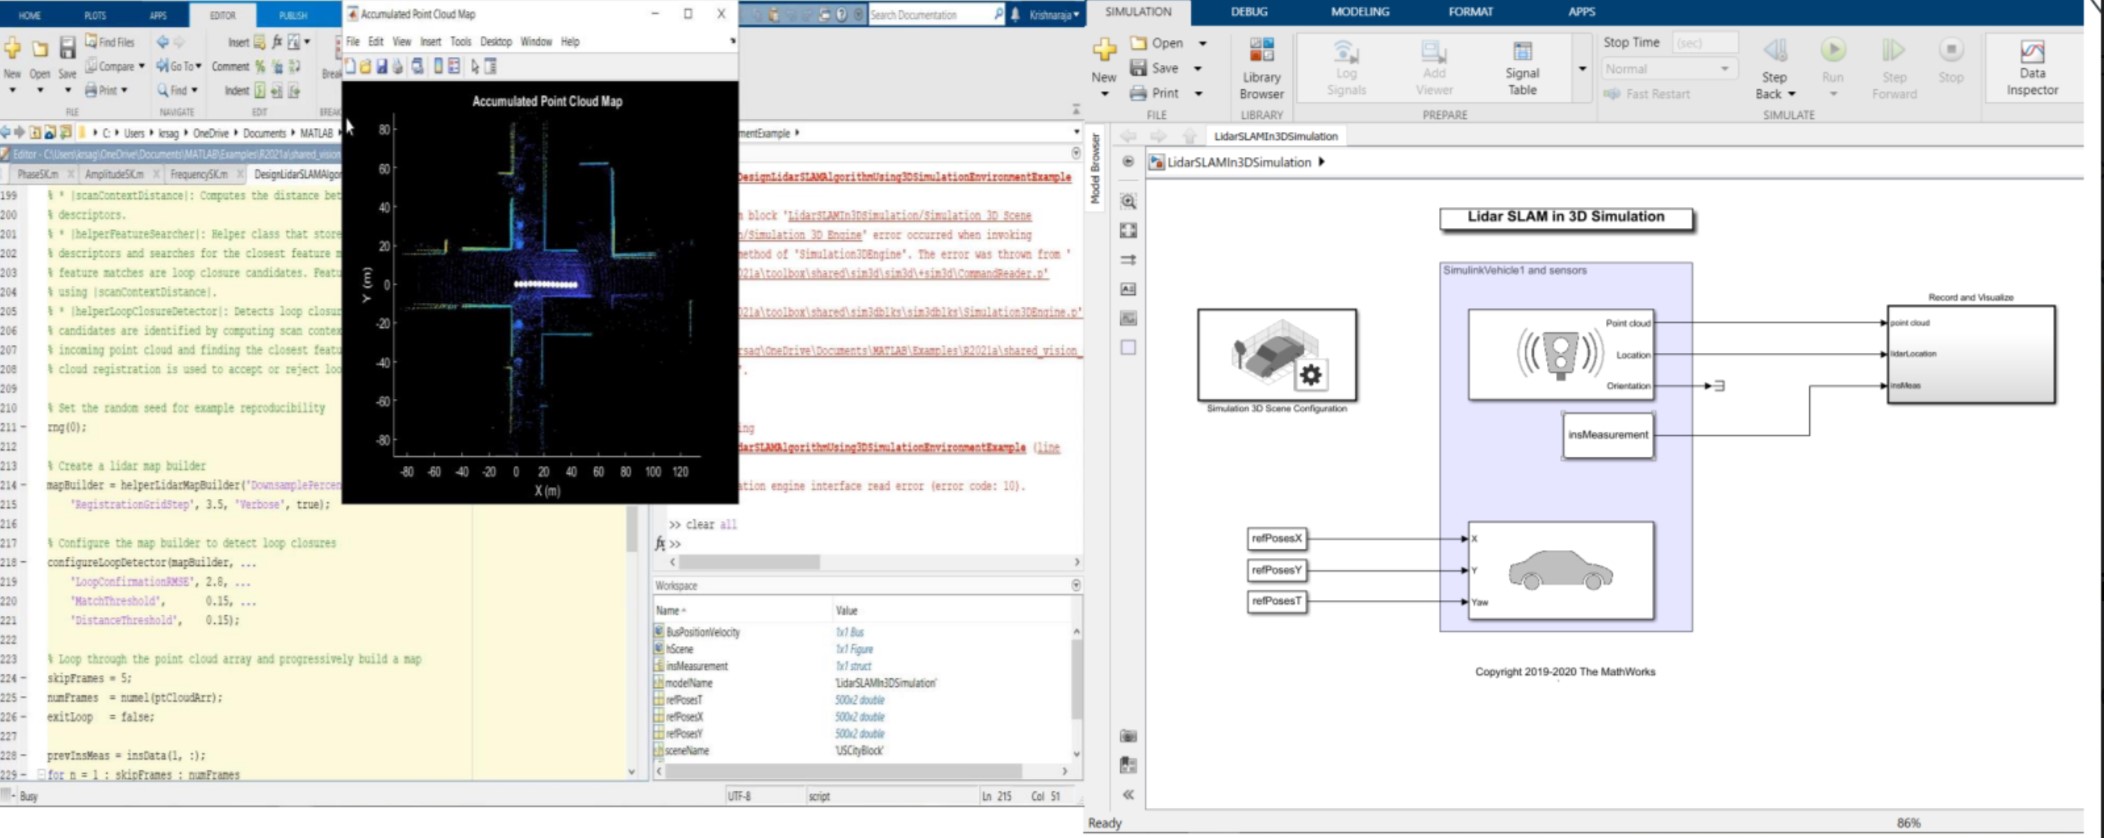Image resolution: width=2104 pixels, height=838 pixels.
Task: Click Save Figure icon in figure toolbar
Action: [382, 66]
